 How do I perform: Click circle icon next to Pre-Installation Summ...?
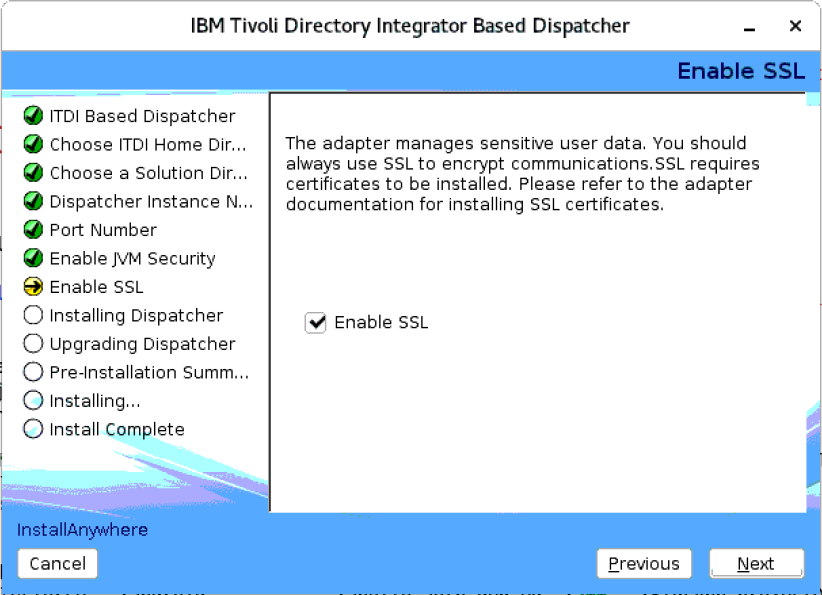pos(33,372)
